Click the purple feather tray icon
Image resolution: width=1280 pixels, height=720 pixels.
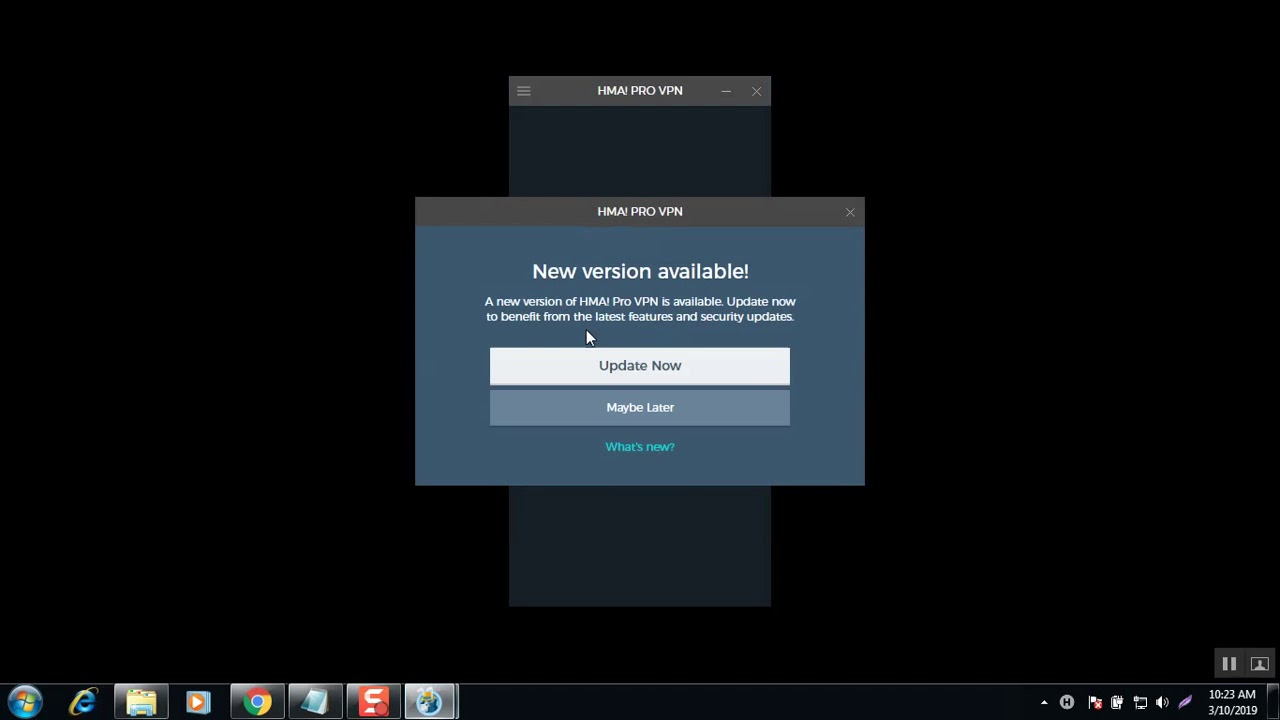click(x=1185, y=703)
